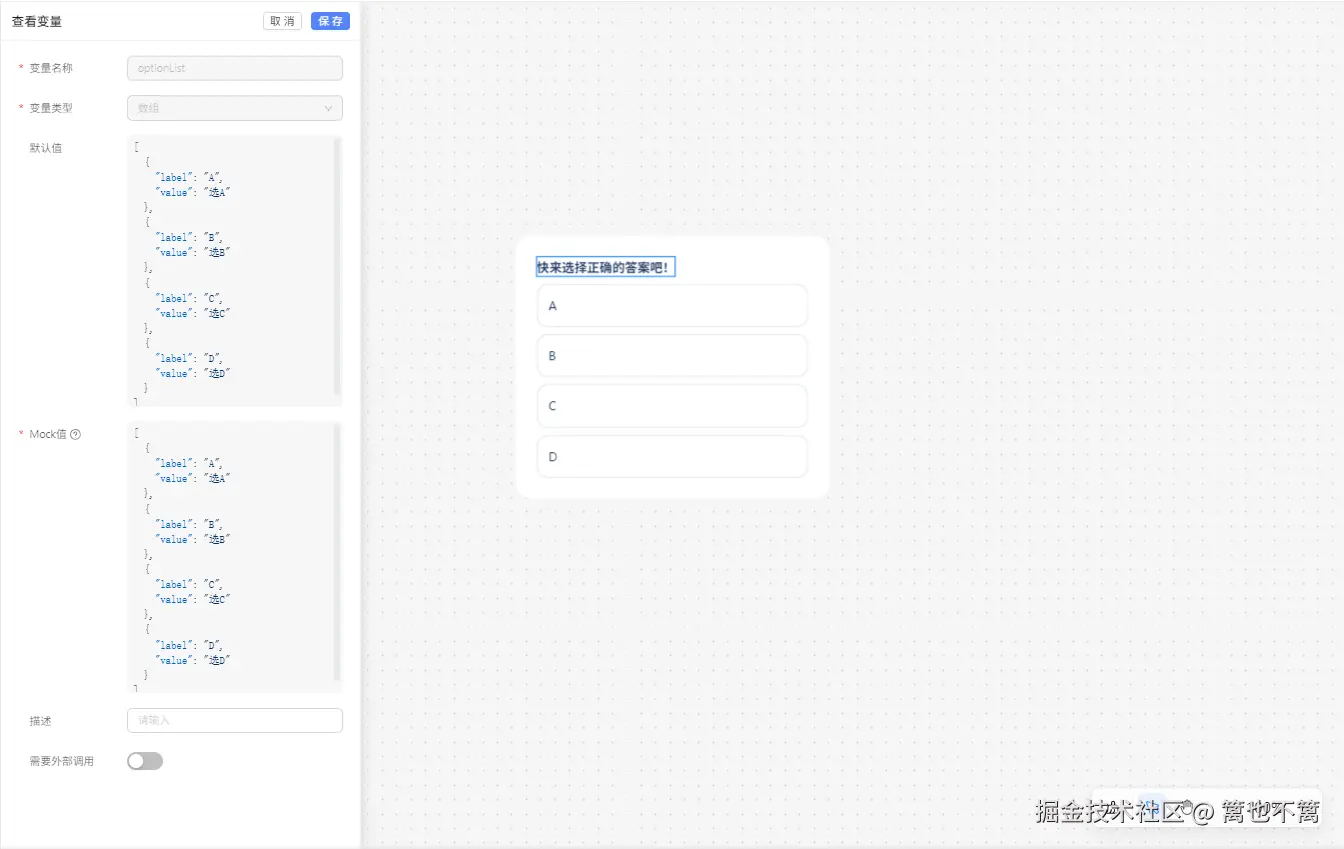Click "label": "D" in the 默认值 editor
The height and width of the screenshot is (849, 1344).
[190, 358]
